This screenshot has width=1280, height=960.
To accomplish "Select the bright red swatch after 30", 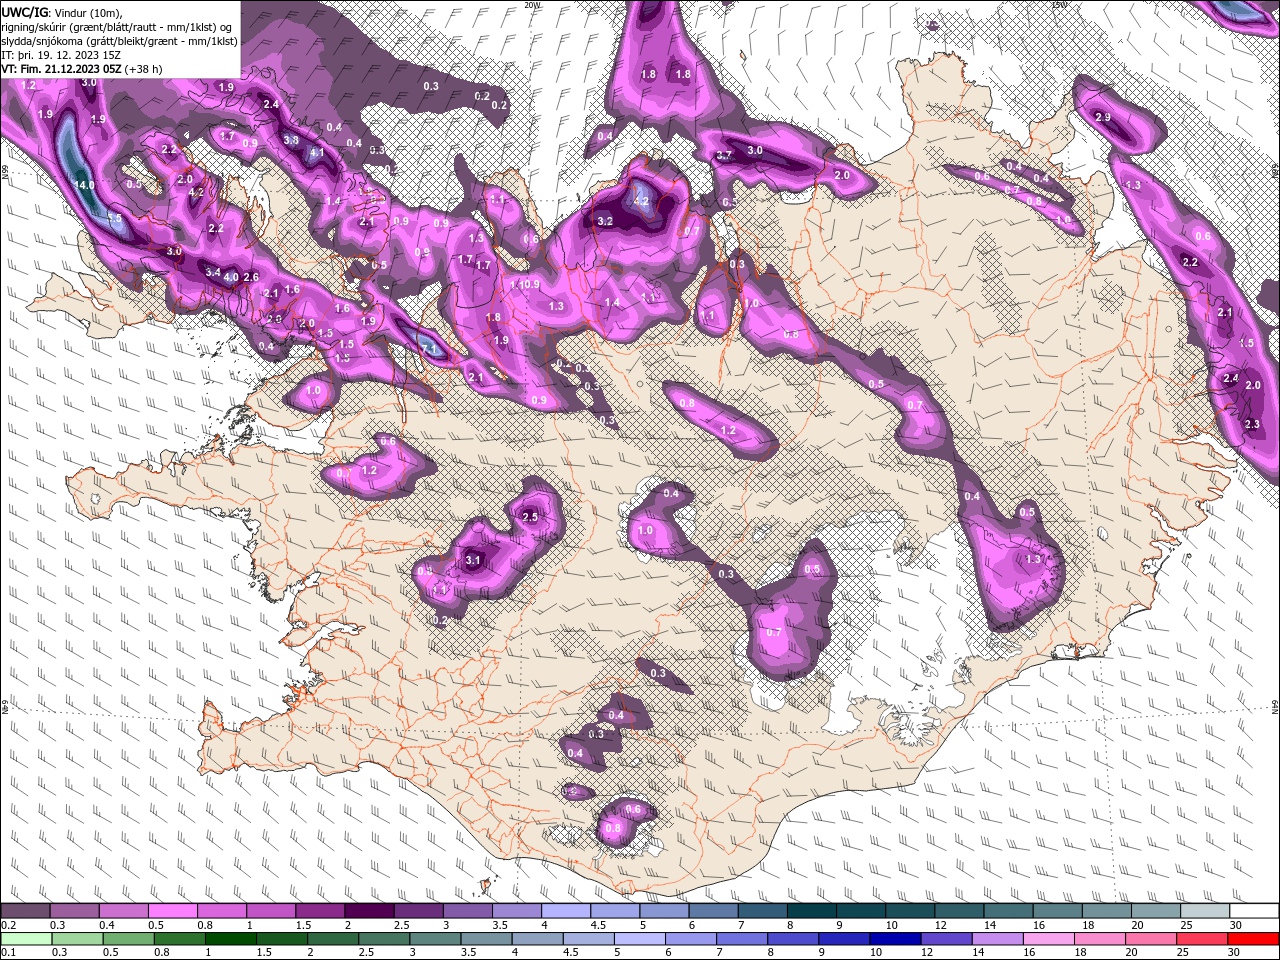I will pos(1254,938).
